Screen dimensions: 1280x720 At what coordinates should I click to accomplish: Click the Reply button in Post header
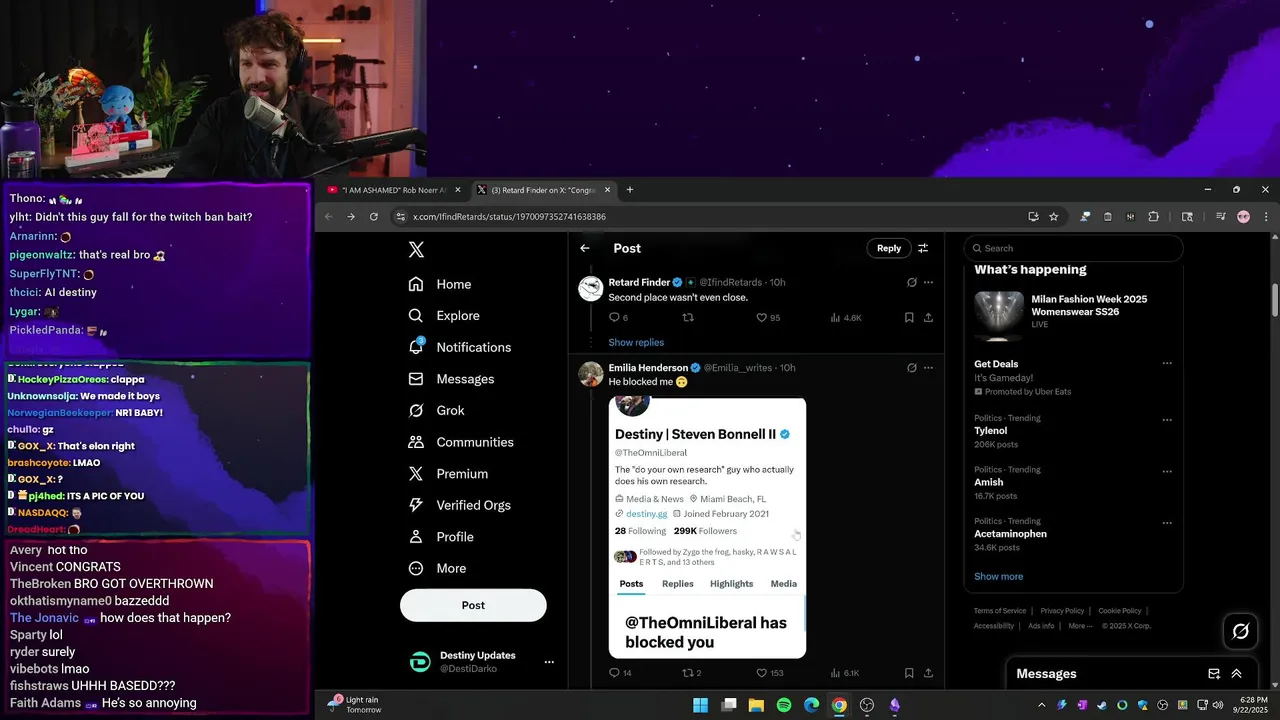[x=889, y=248]
